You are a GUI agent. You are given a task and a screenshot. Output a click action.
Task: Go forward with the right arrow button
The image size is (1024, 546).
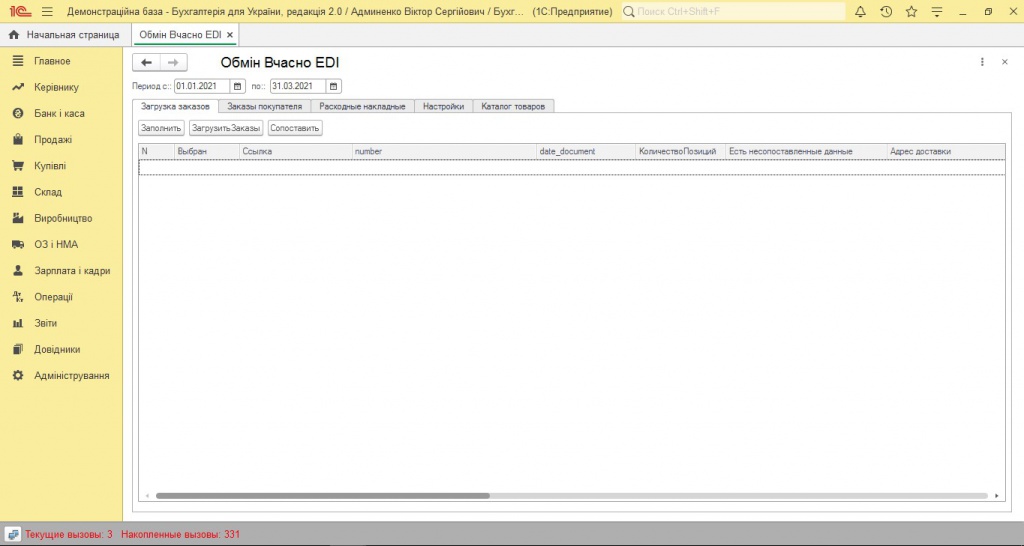coord(173,63)
